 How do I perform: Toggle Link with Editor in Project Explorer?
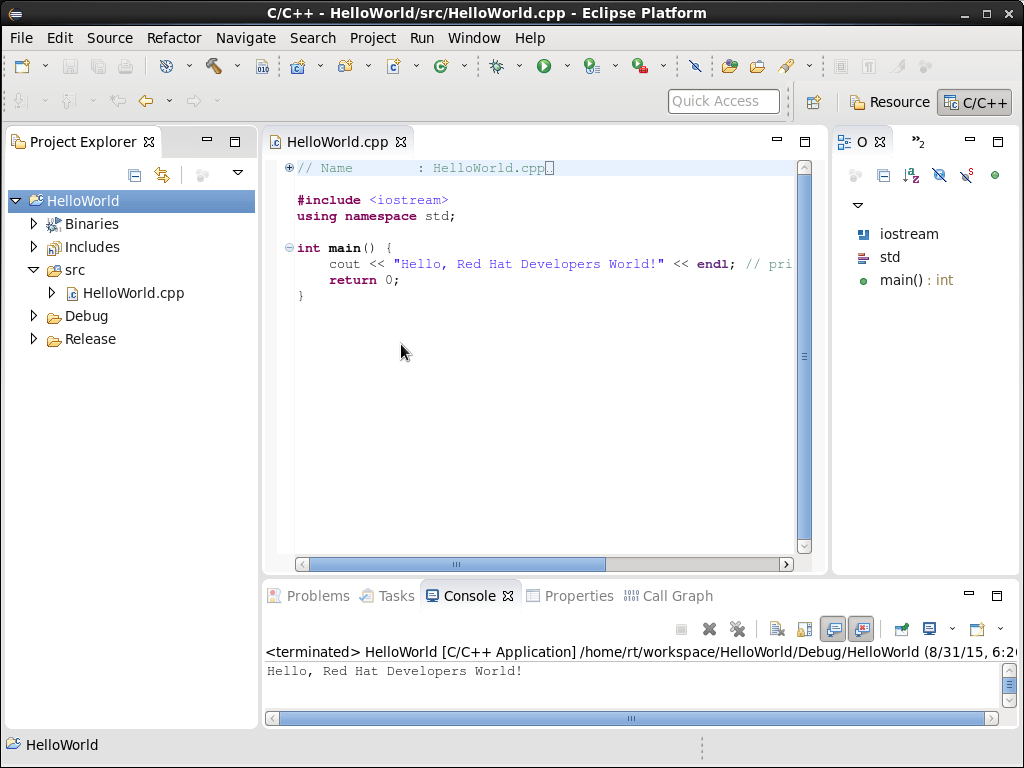162,175
